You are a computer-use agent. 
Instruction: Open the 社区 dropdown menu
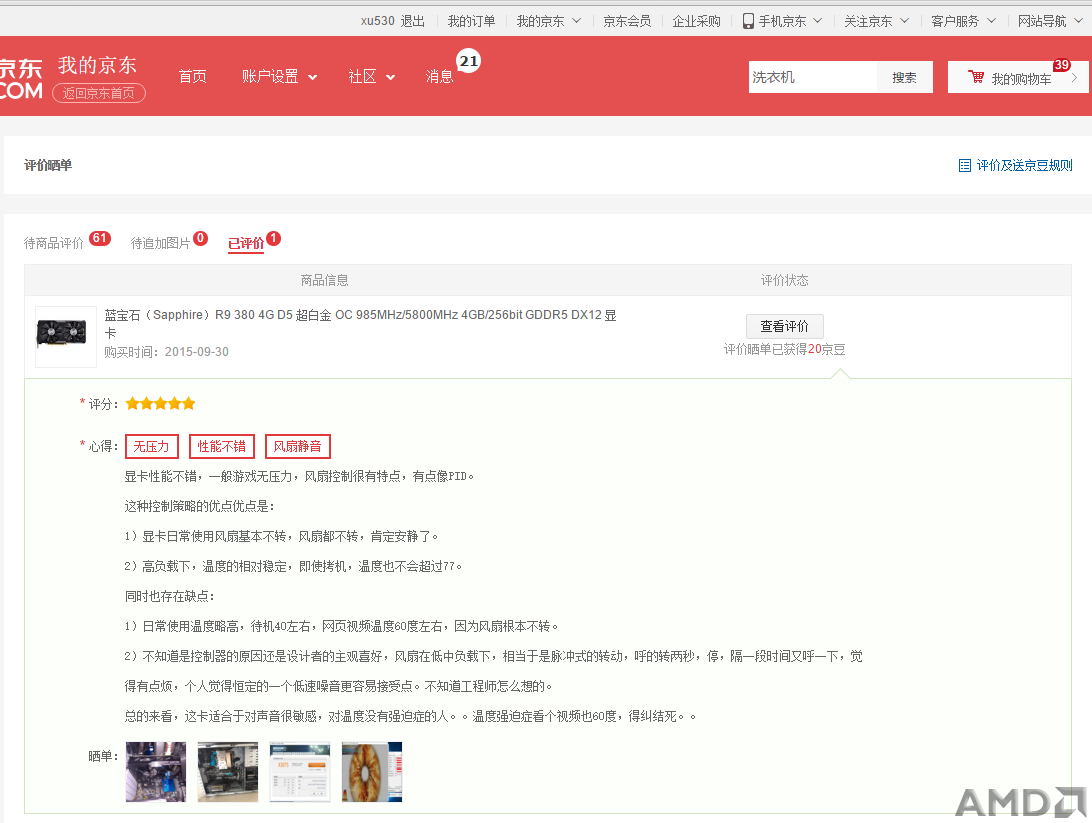371,77
